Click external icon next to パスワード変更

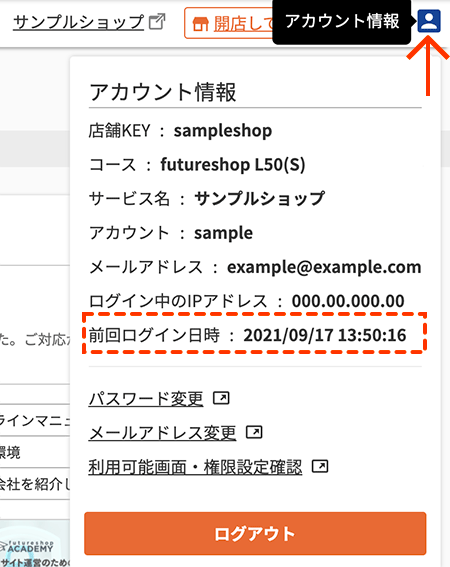point(221,398)
